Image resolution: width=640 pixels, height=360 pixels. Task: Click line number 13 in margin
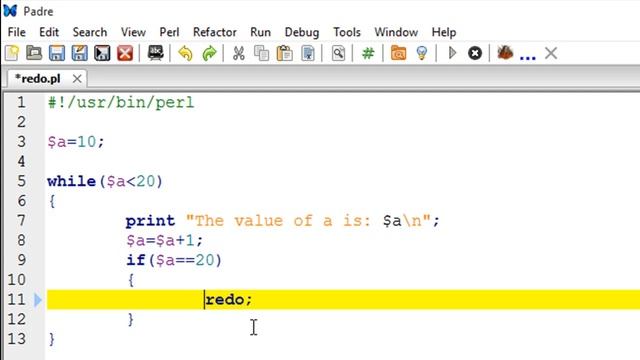tap(17, 339)
